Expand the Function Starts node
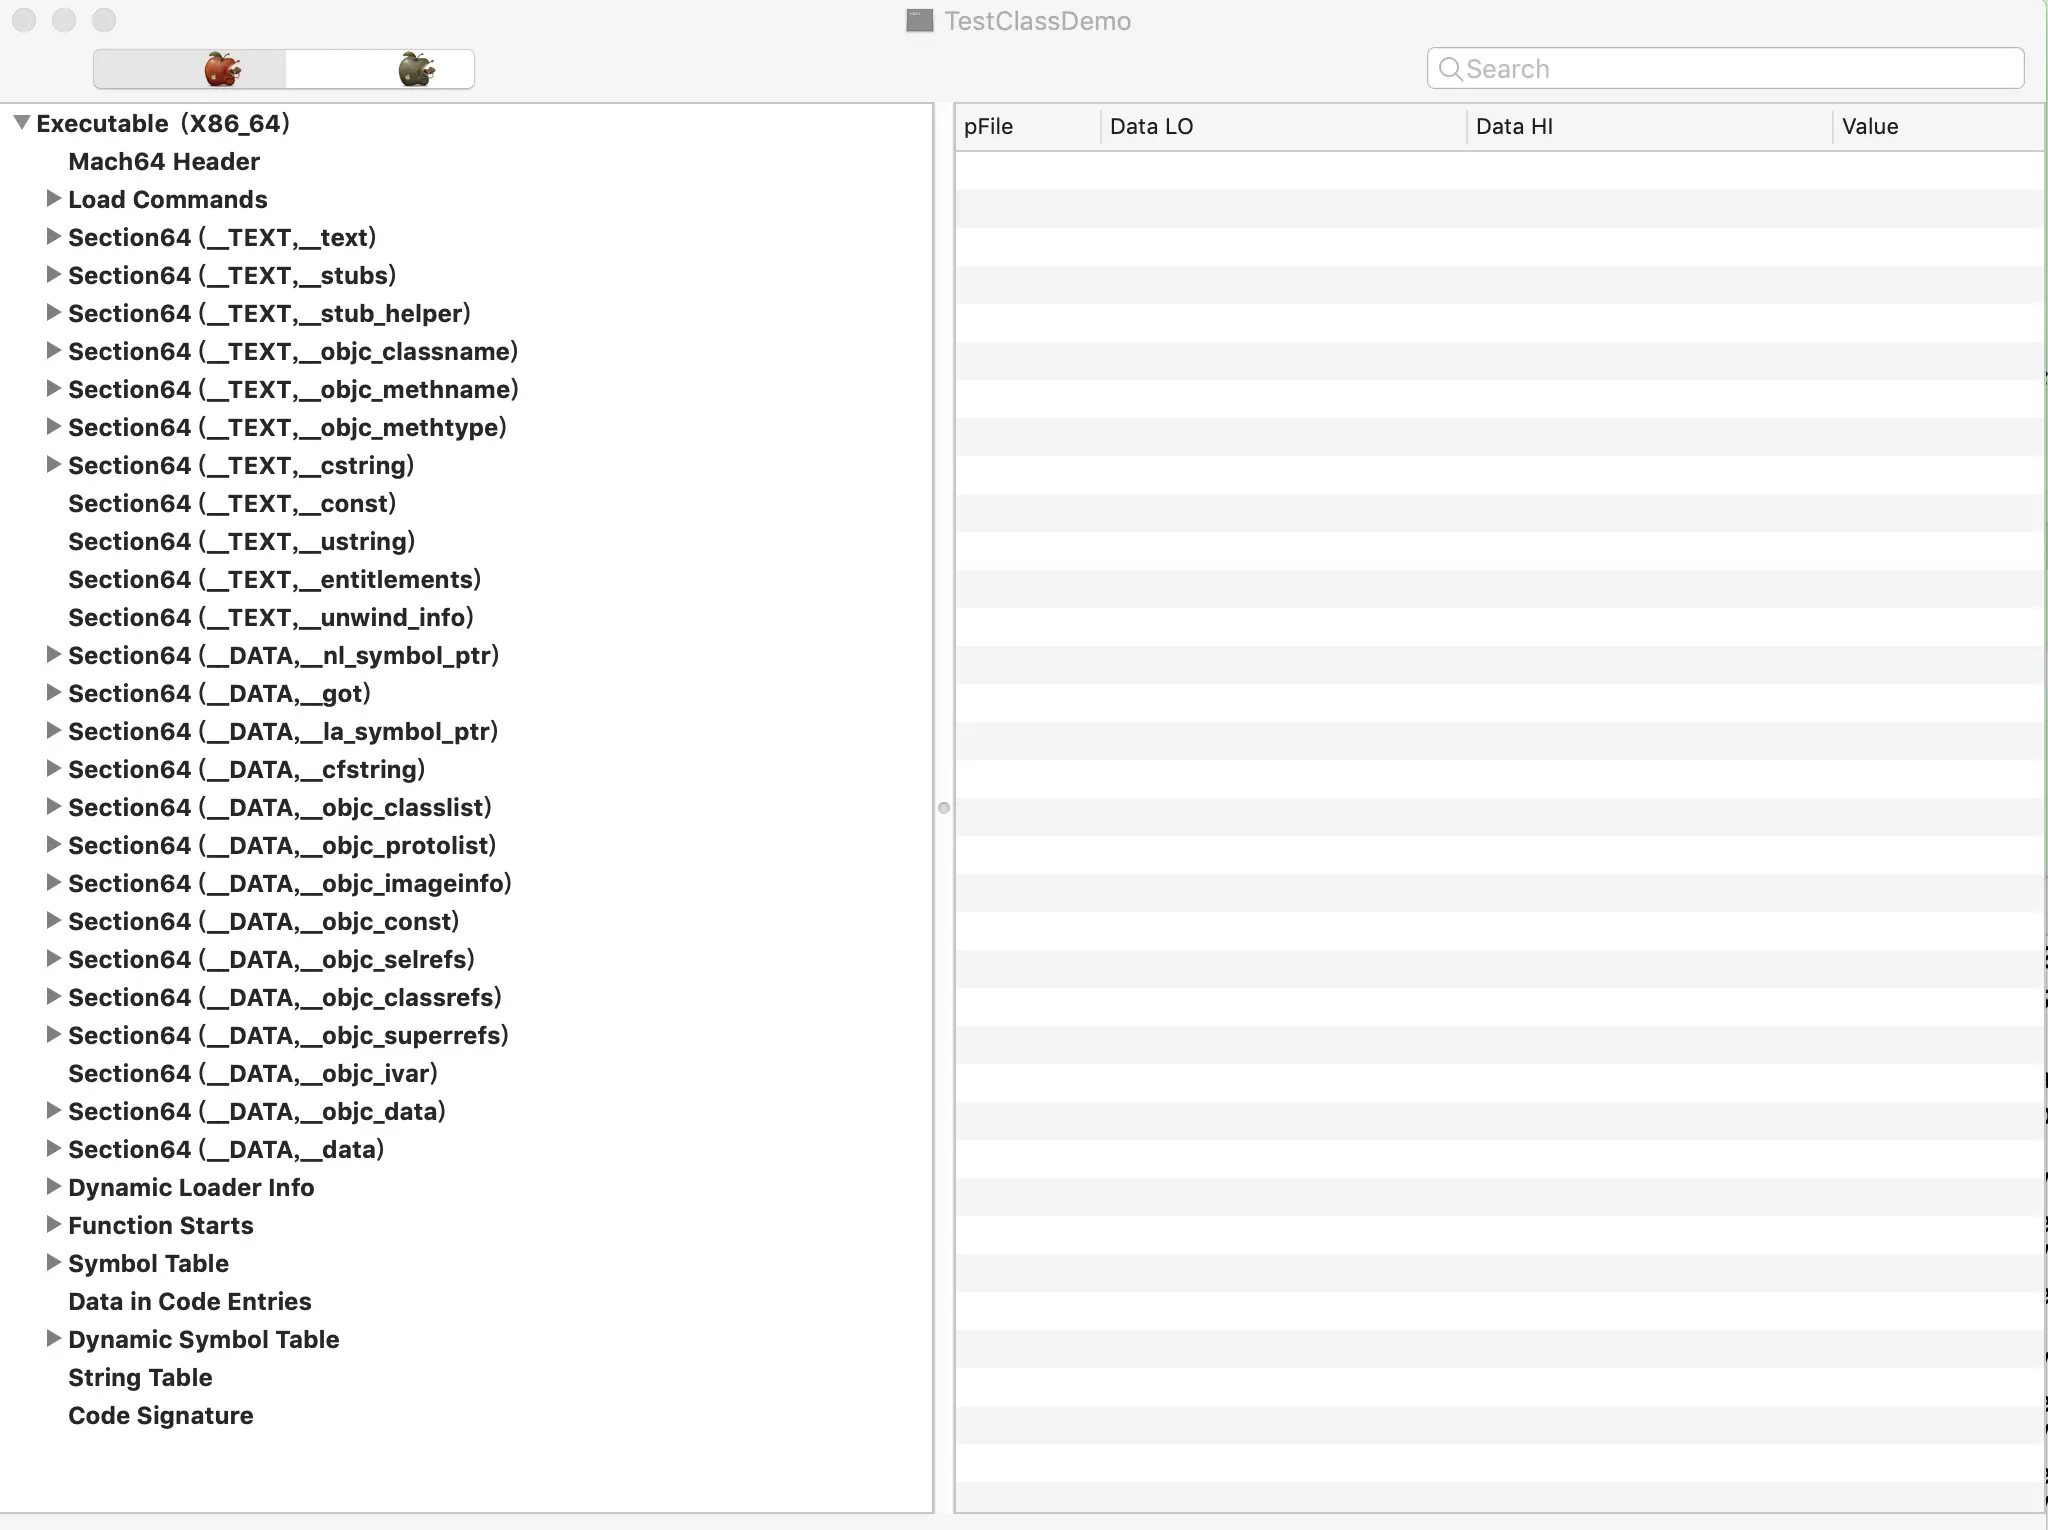The image size is (2048, 1530). pos(54,1225)
